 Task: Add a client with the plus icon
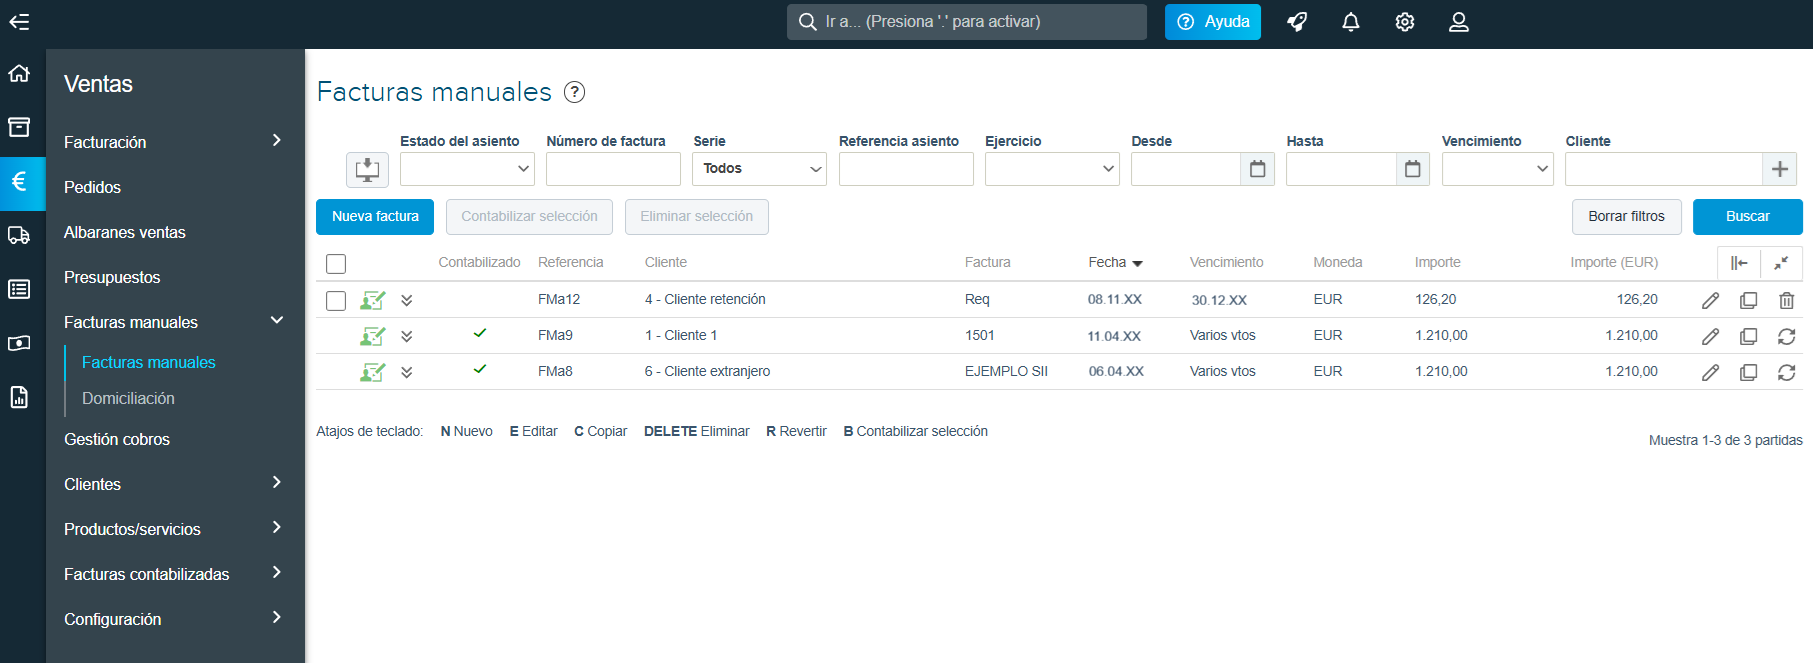(1779, 169)
